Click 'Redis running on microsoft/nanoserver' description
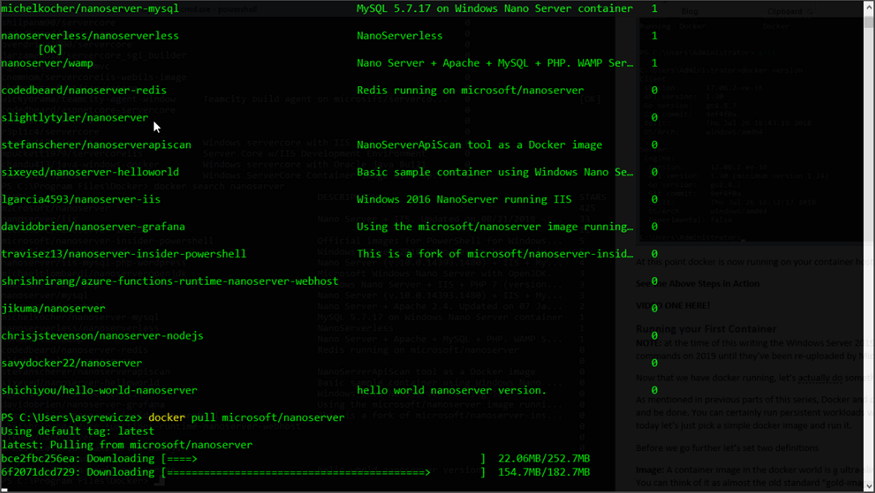This screenshot has height=493, width=875. tap(470, 90)
